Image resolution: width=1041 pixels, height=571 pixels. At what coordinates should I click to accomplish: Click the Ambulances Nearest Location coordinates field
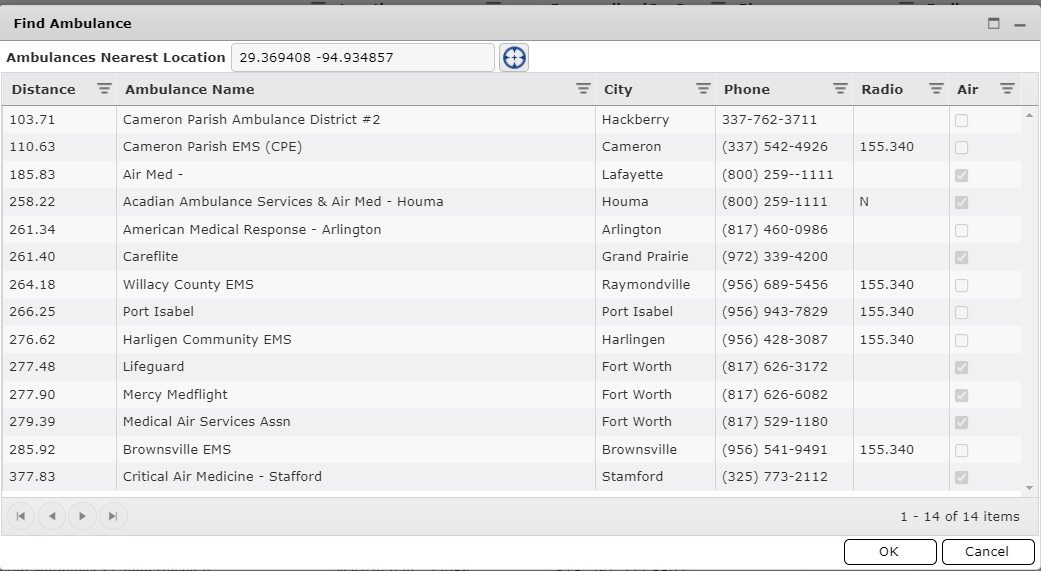362,58
